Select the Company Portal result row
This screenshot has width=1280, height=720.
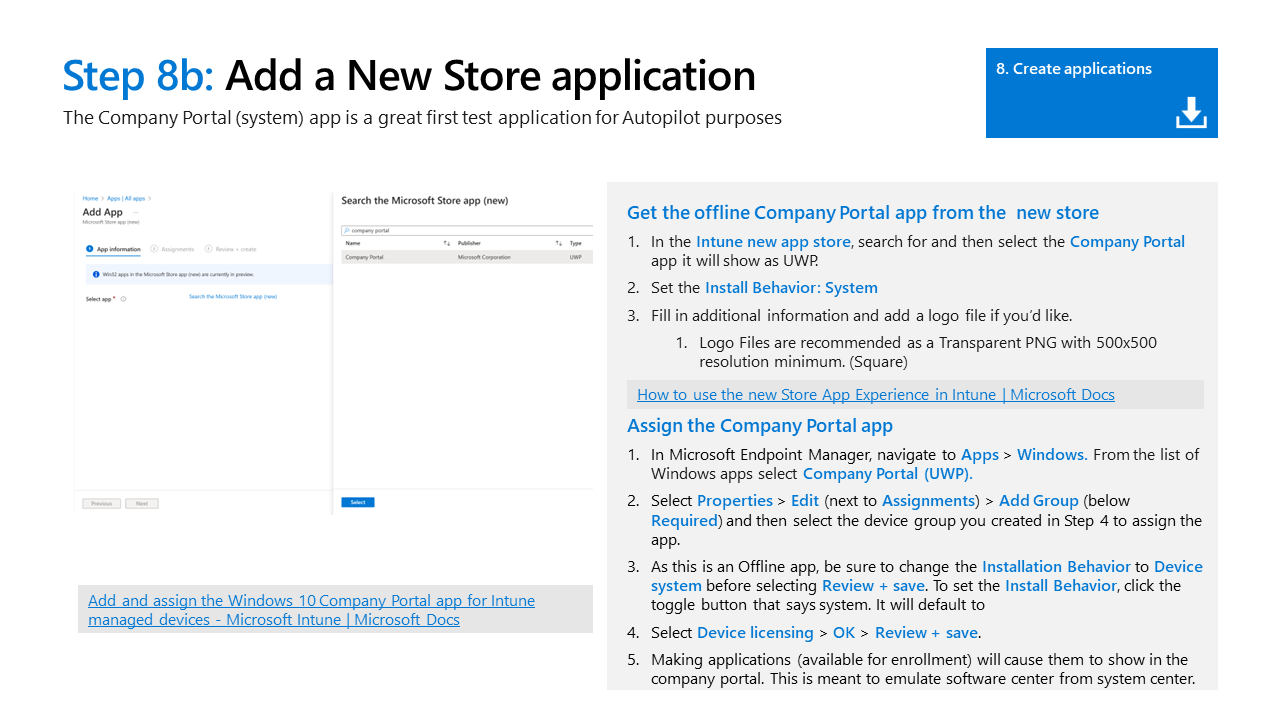pos(467,257)
